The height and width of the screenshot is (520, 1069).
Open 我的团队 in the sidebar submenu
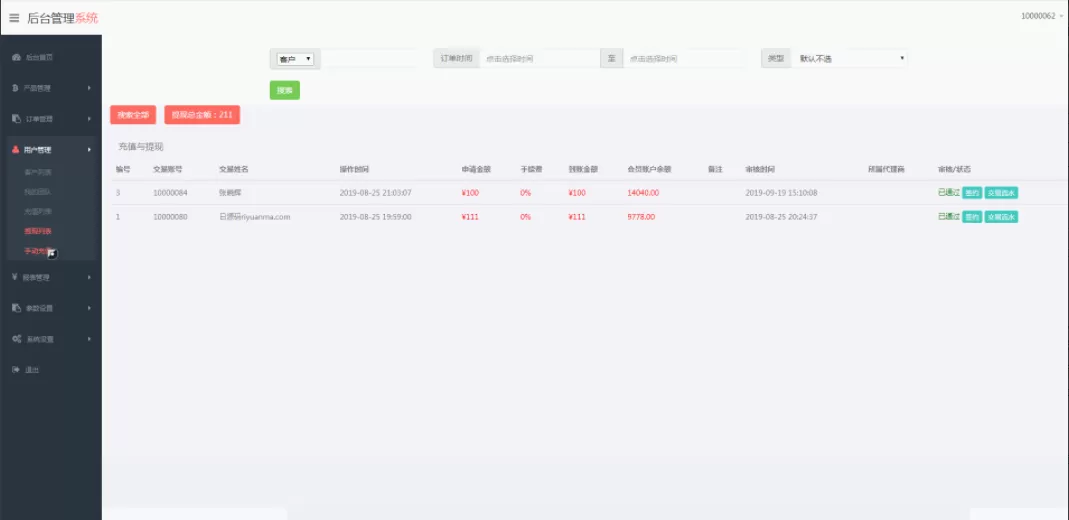point(37,192)
